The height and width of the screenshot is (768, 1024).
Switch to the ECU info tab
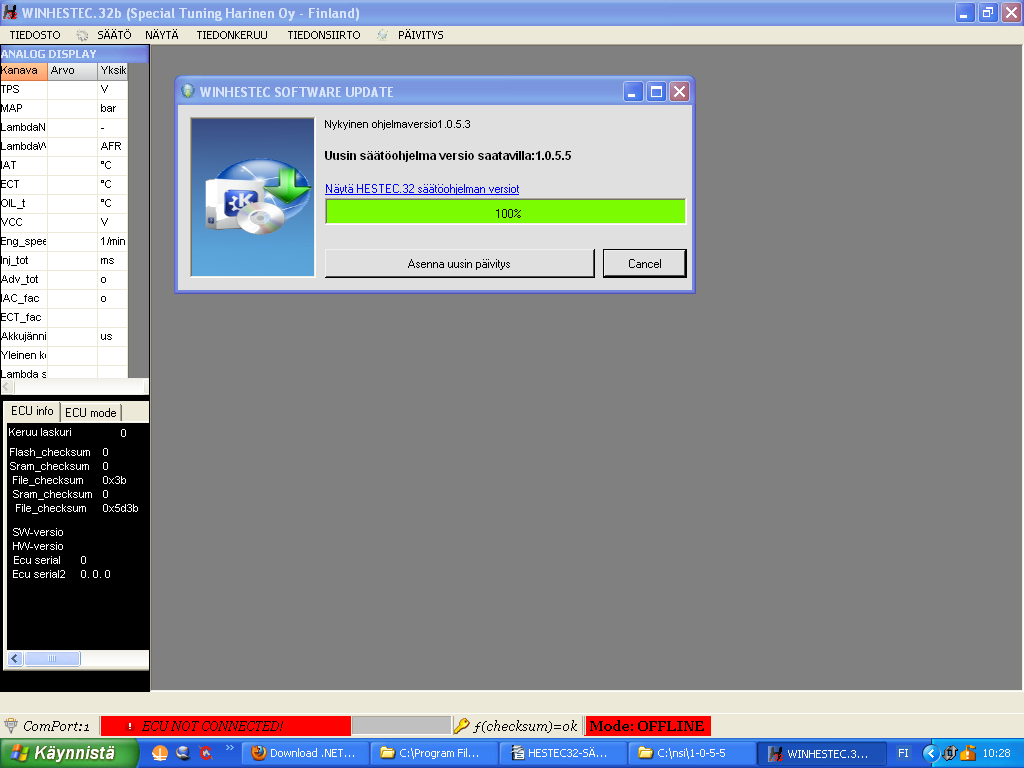click(x=32, y=411)
